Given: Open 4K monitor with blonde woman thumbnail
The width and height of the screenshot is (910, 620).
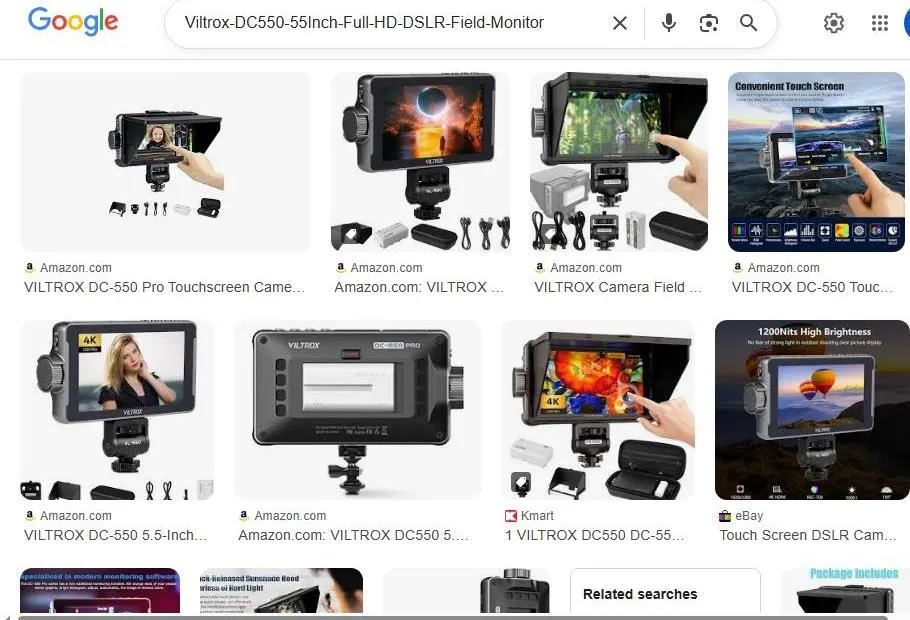Looking at the screenshot, I should coord(117,410).
